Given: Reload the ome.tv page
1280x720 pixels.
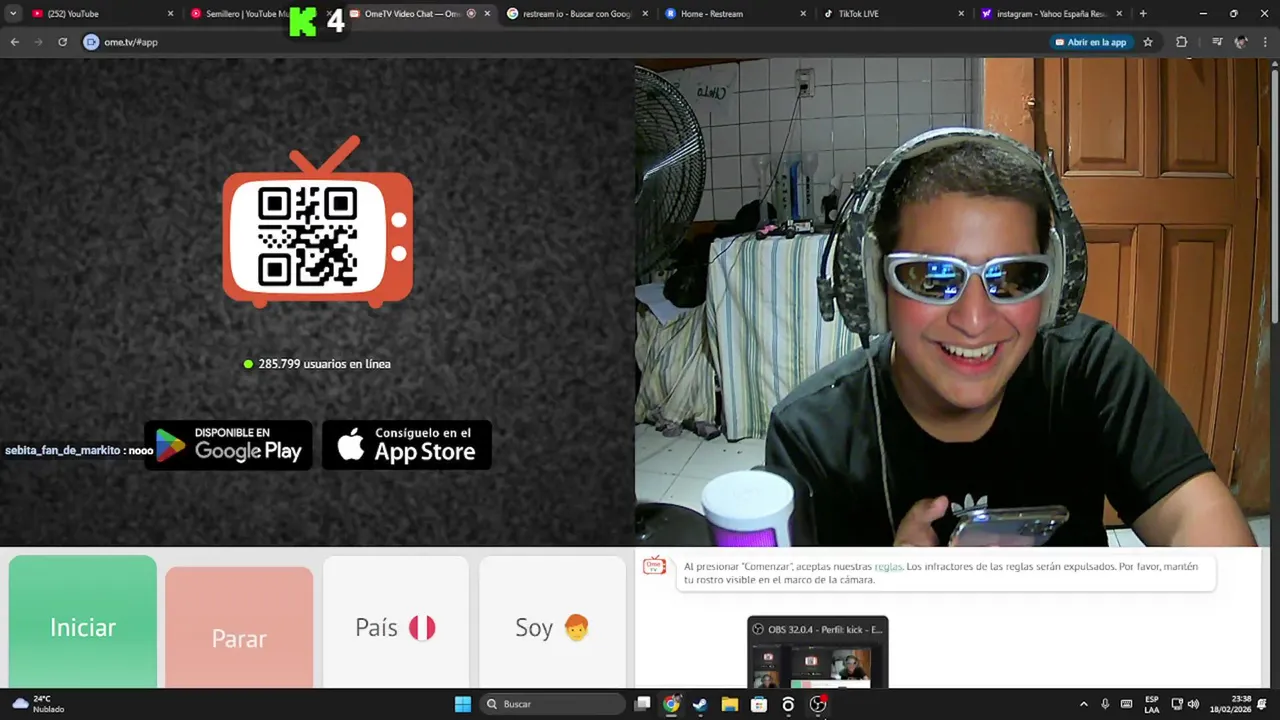Looking at the screenshot, I should pos(63,42).
